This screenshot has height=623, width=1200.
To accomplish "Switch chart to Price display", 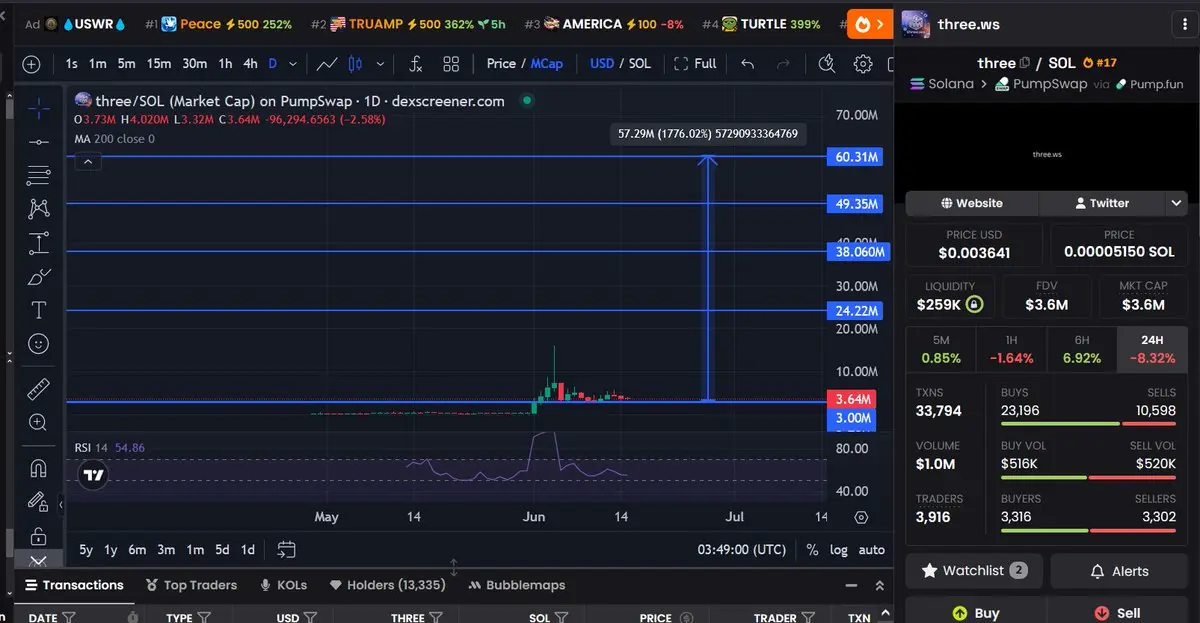I will tap(501, 63).
